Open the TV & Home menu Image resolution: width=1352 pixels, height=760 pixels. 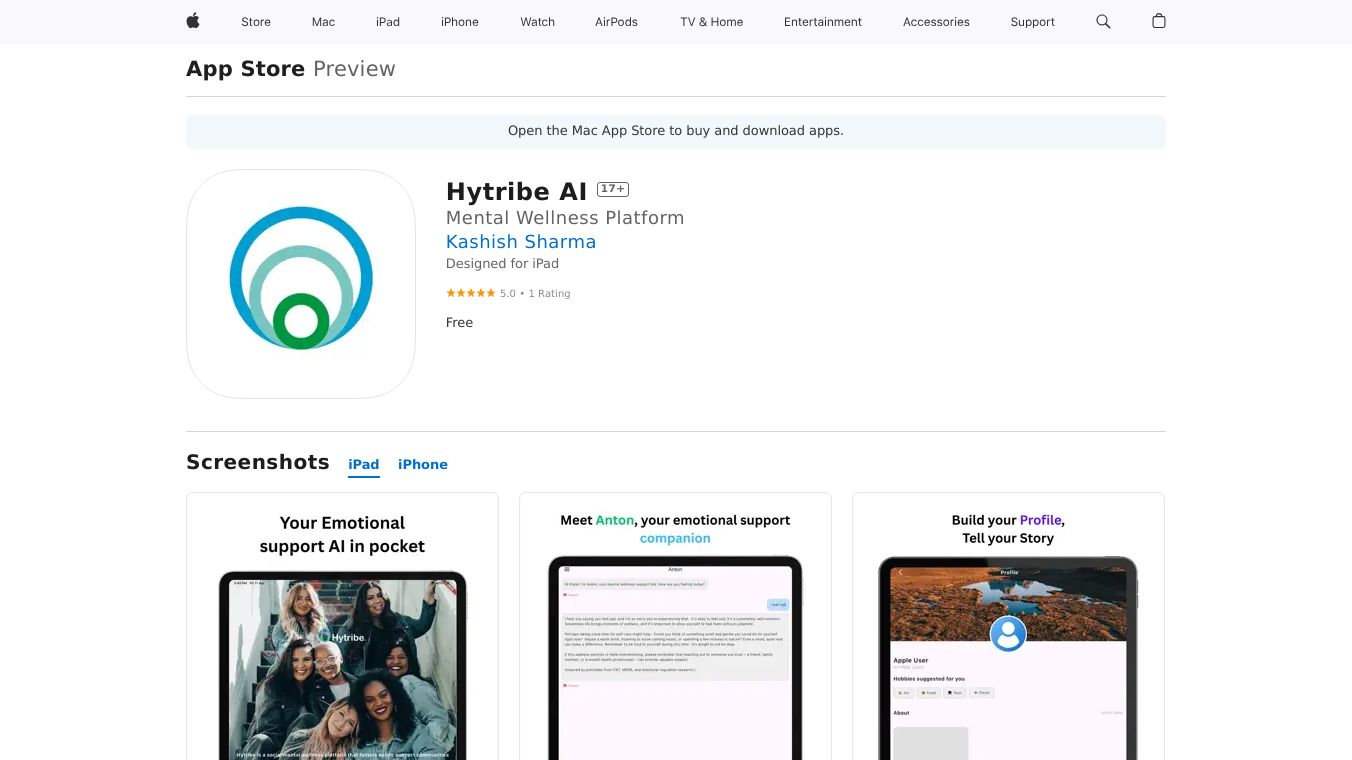pos(712,22)
